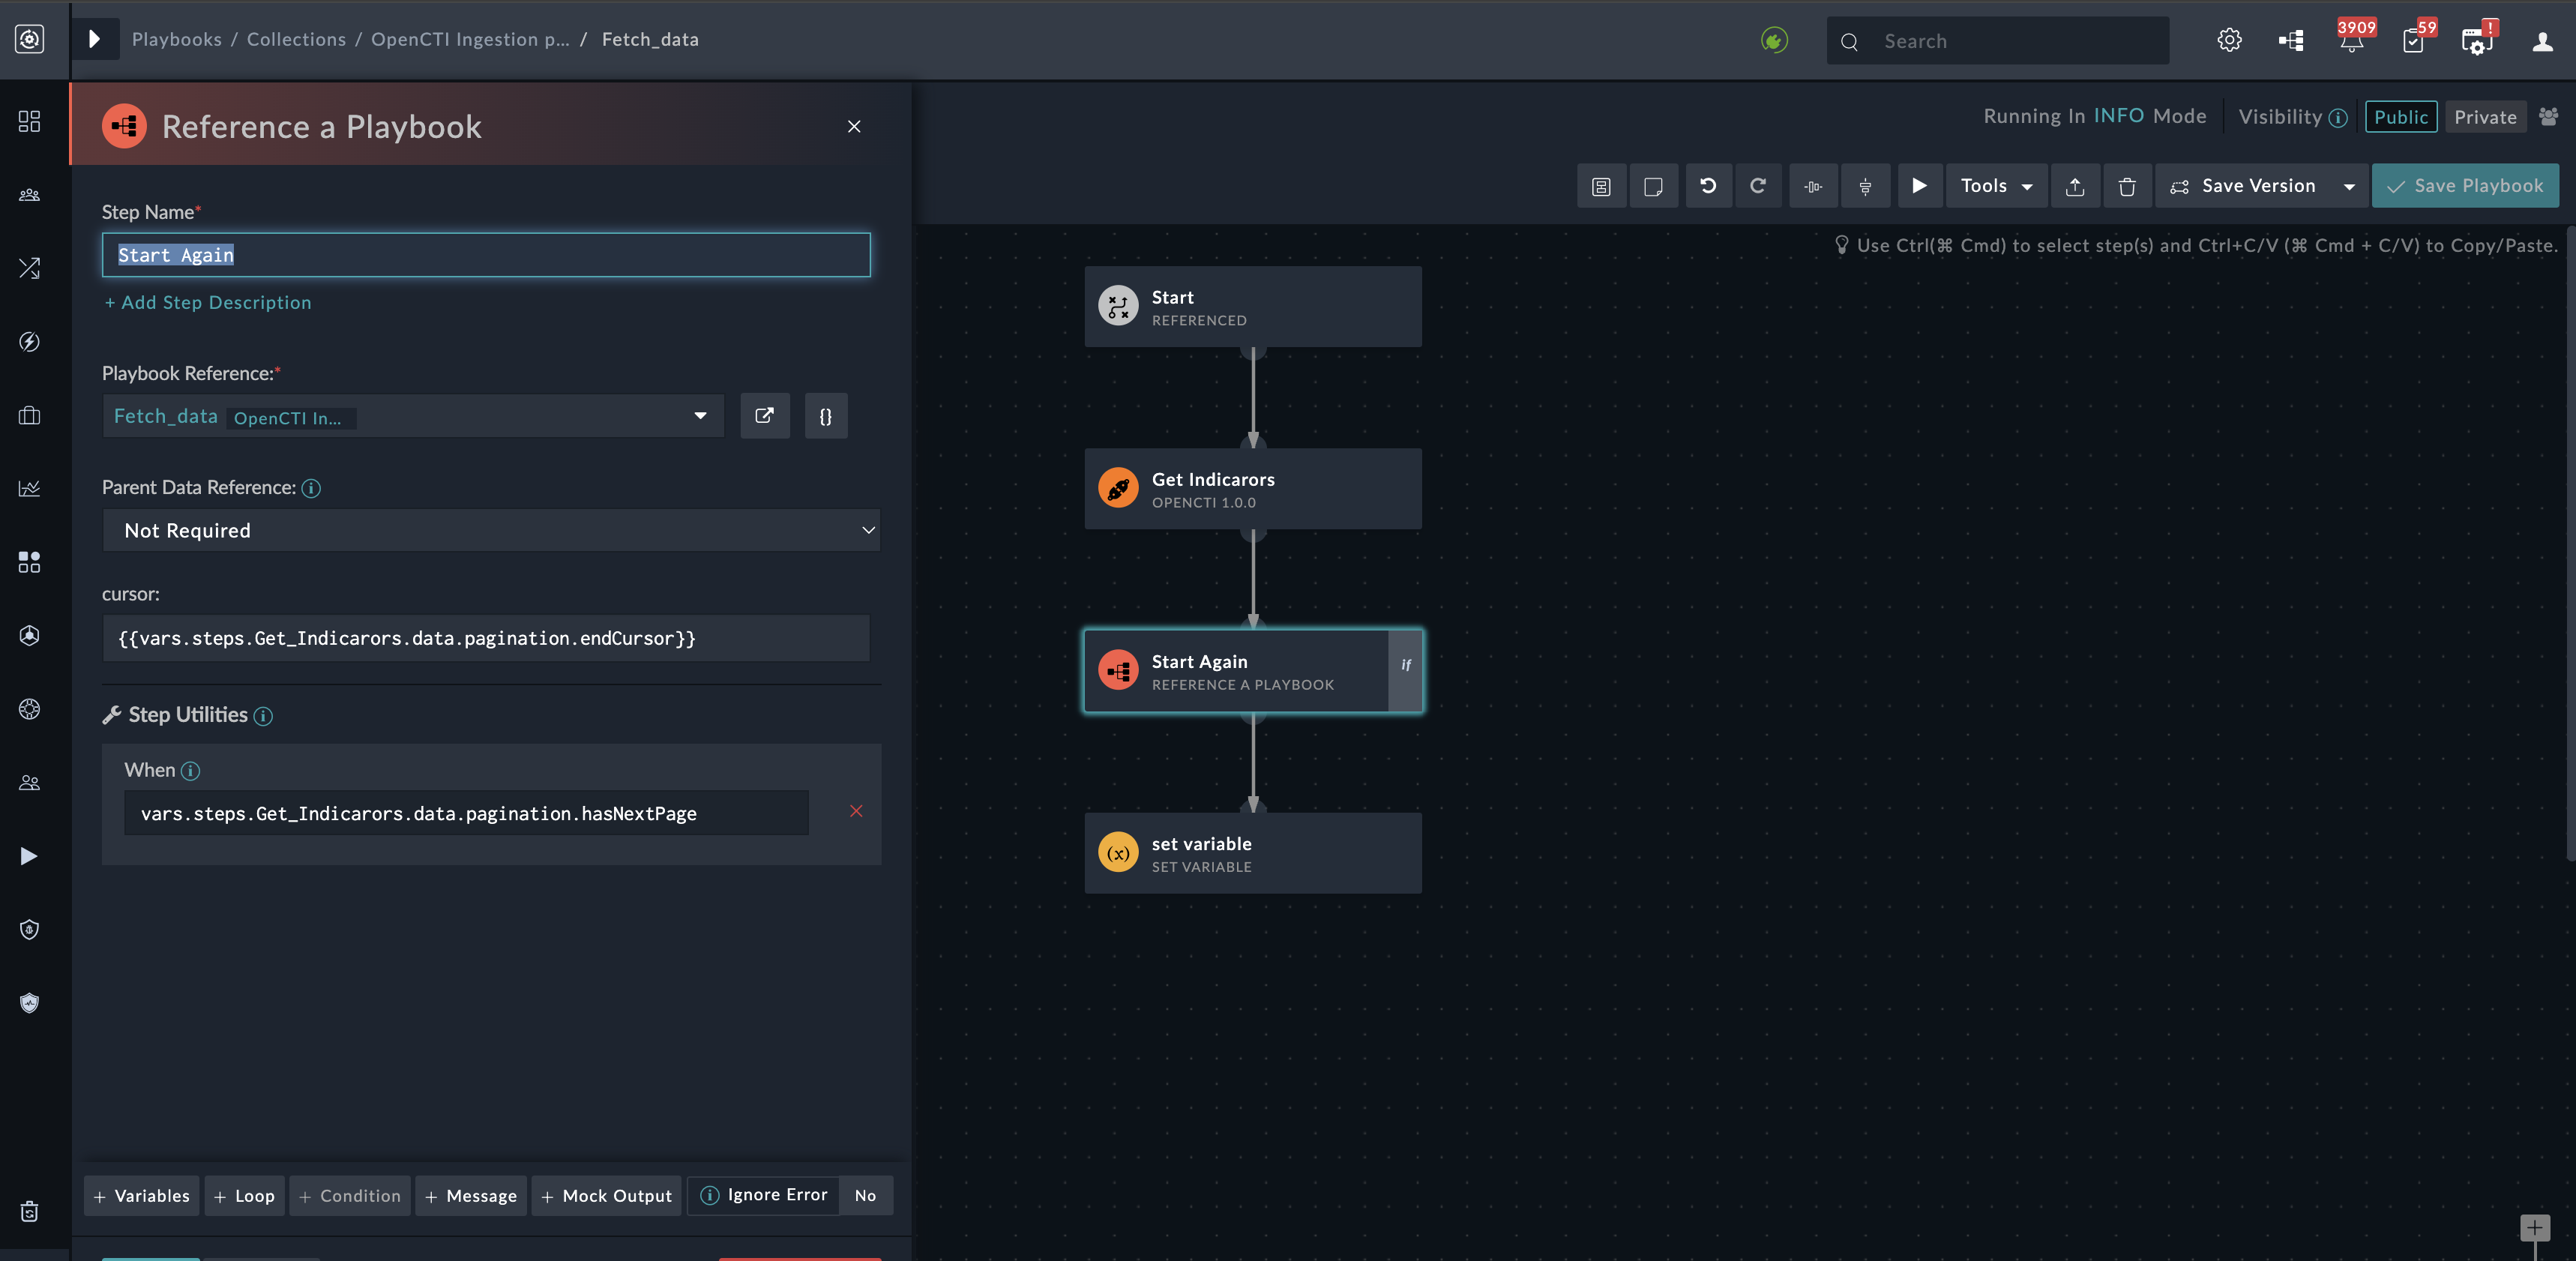Toggle Ignore Error No switch
Screen dimensions: 2576x1261
tap(865, 1195)
